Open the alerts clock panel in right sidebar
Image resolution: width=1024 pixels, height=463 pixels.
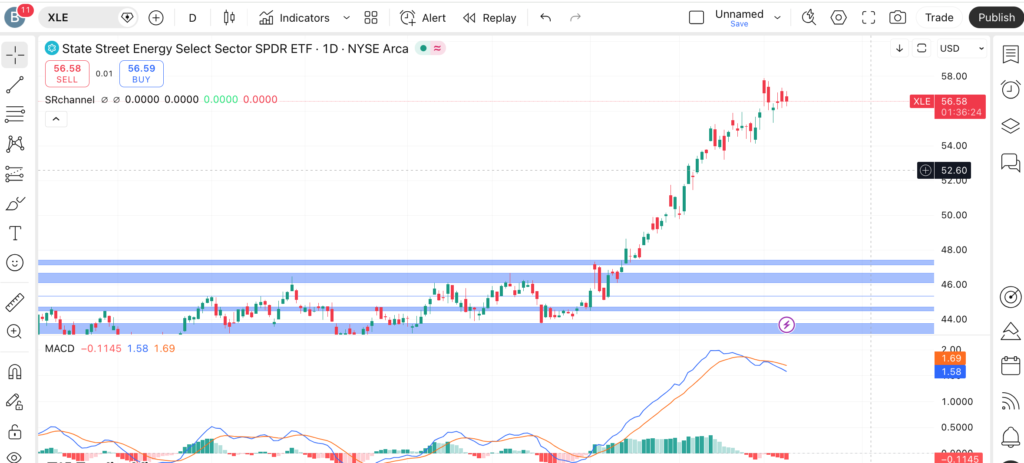click(1010, 89)
